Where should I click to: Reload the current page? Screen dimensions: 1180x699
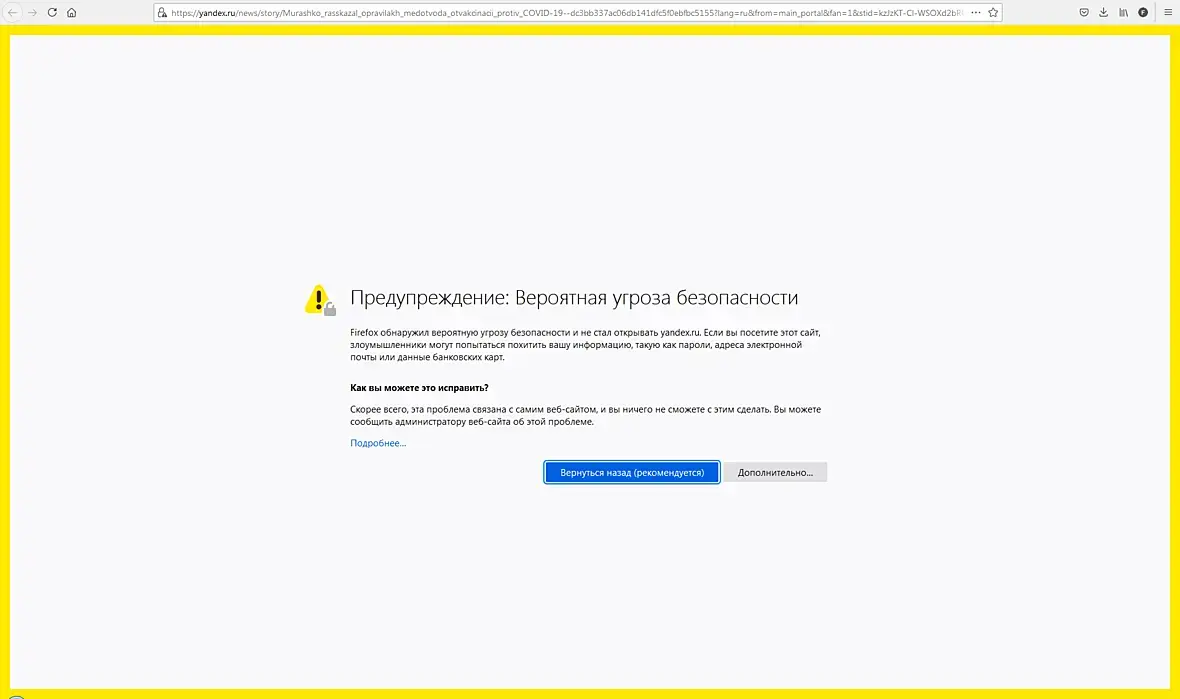[52, 13]
